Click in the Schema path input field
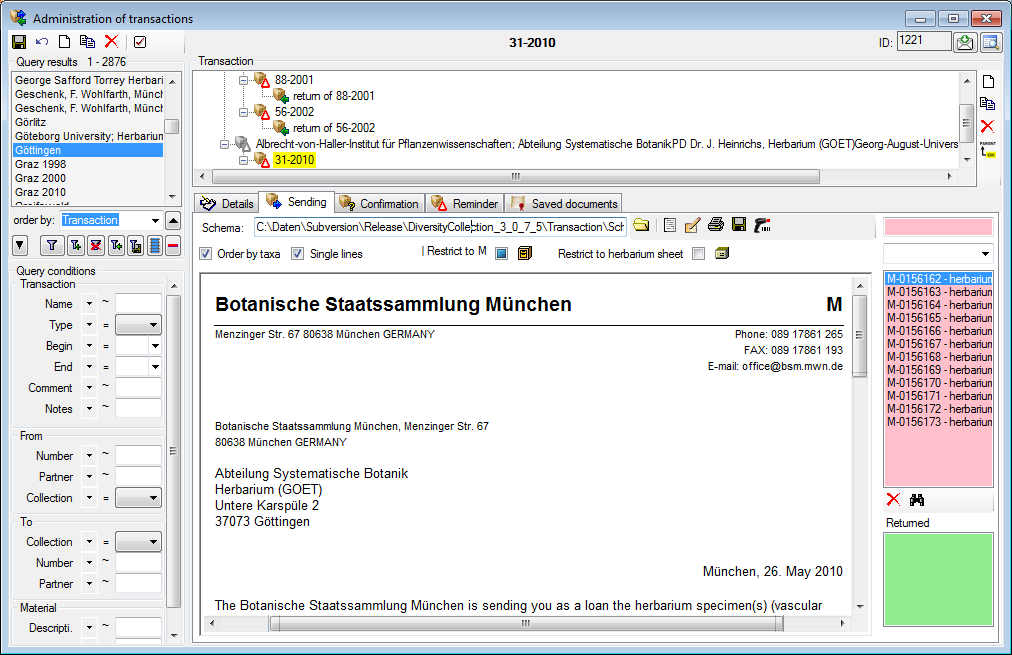This screenshot has height=655, width=1012. [x=440, y=227]
